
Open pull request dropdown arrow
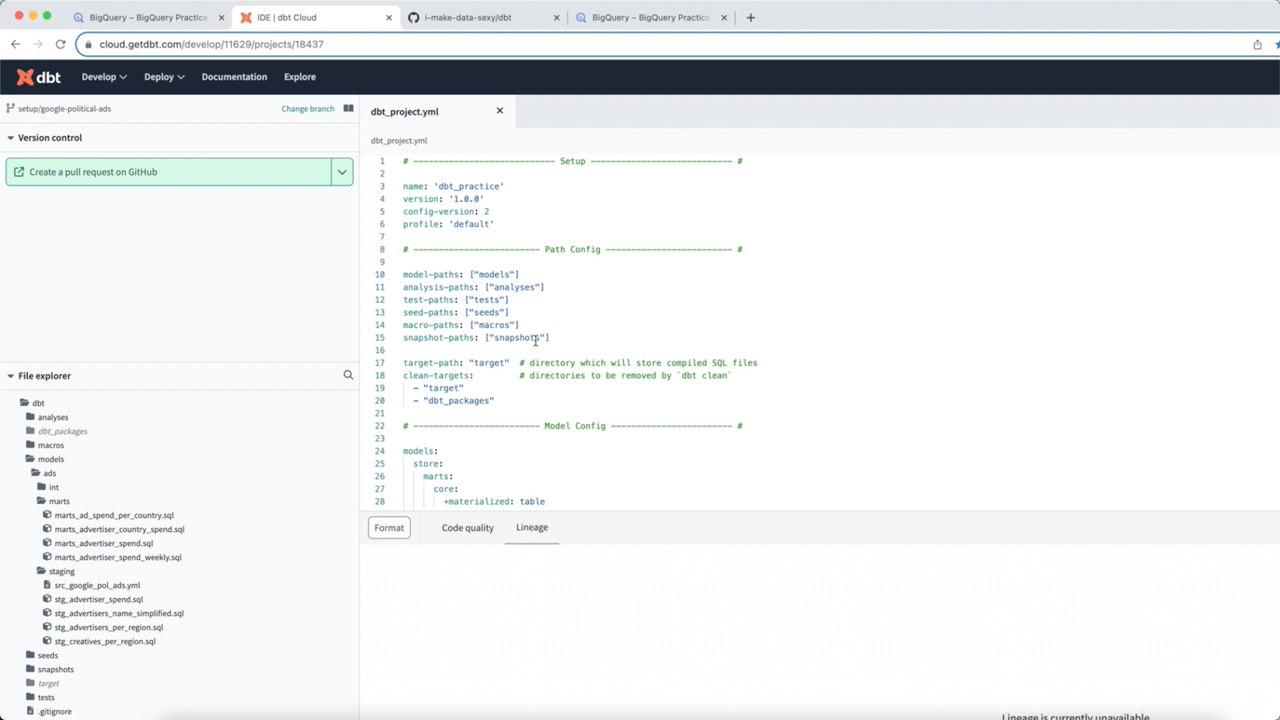[342, 172]
